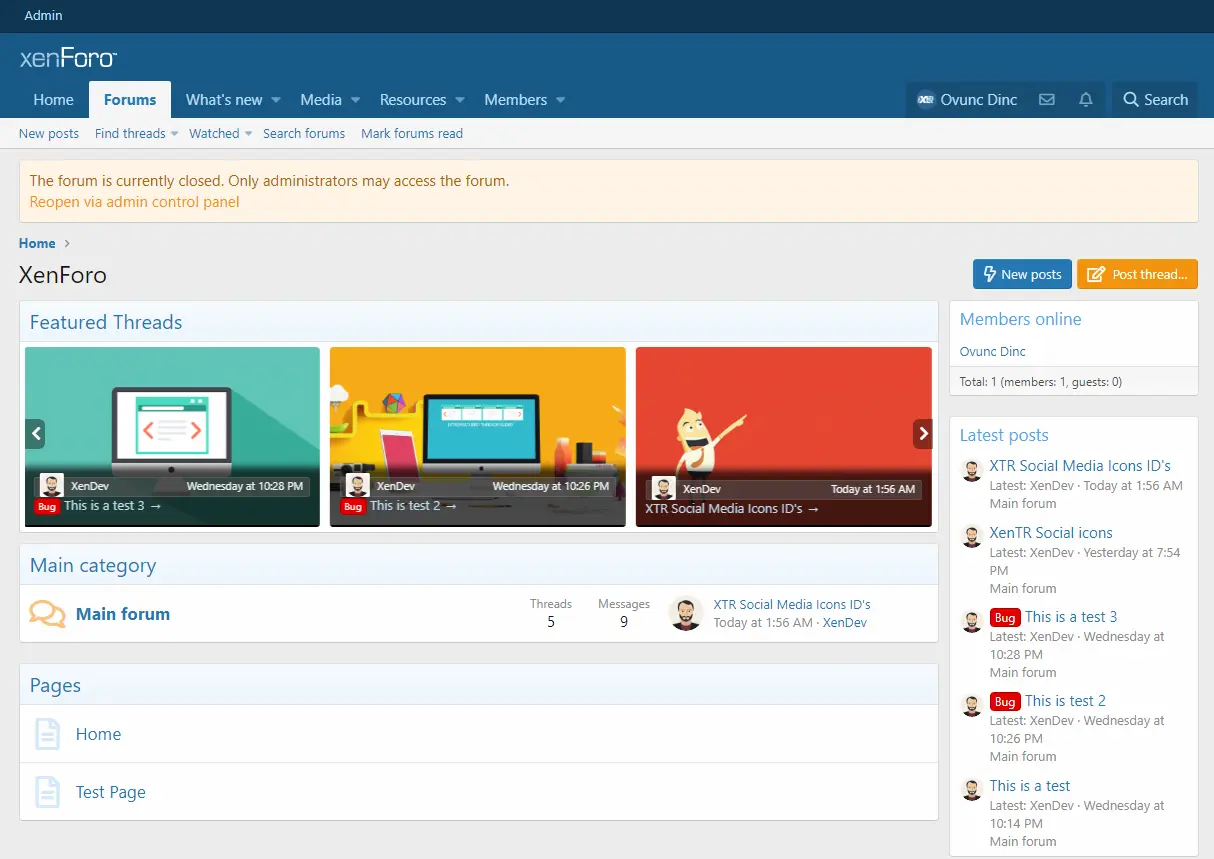Click avatar beside XenTR Social icons post
The height and width of the screenshot is (859, 1214).
coord(971,538)
